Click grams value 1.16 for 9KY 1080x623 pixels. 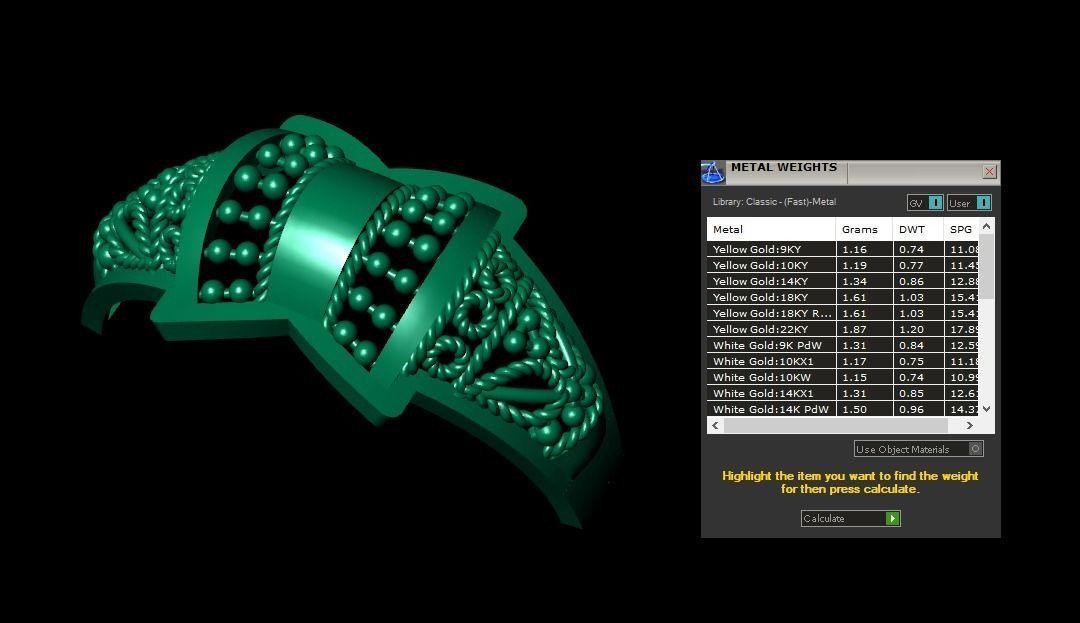tap(855, 249)
